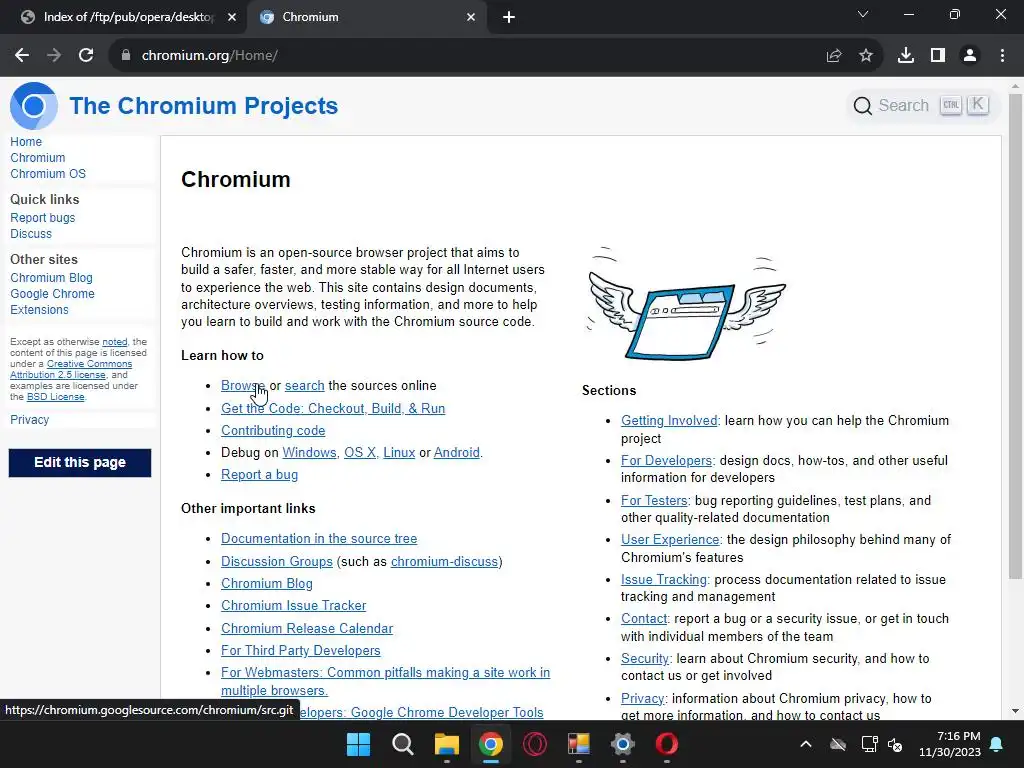Screen dimensions: 1024x768
Task: Open the downloads icon in the toolbar
Action: click(x=905, y=56)
